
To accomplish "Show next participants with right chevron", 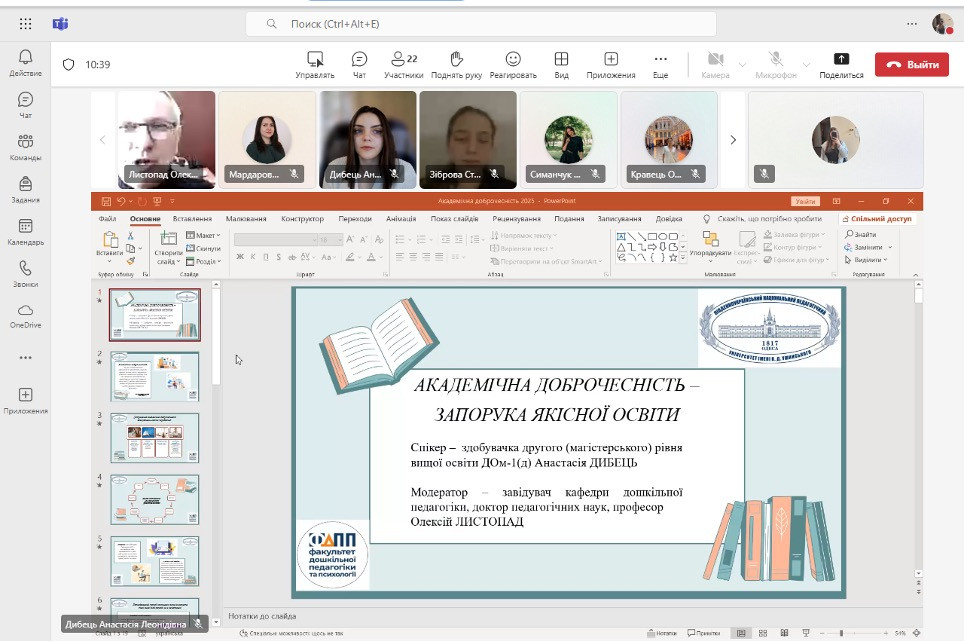I will coord(733,140).
